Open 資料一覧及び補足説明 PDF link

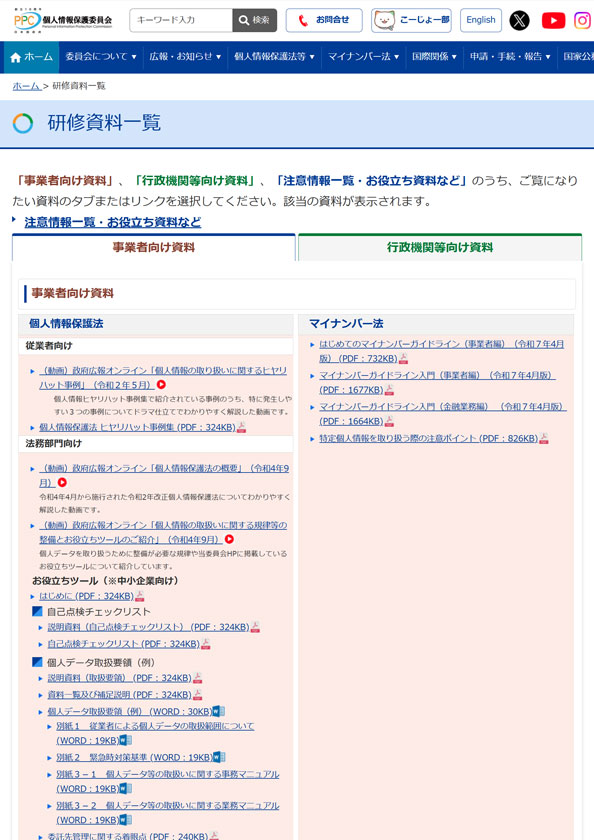pos(119,695)
